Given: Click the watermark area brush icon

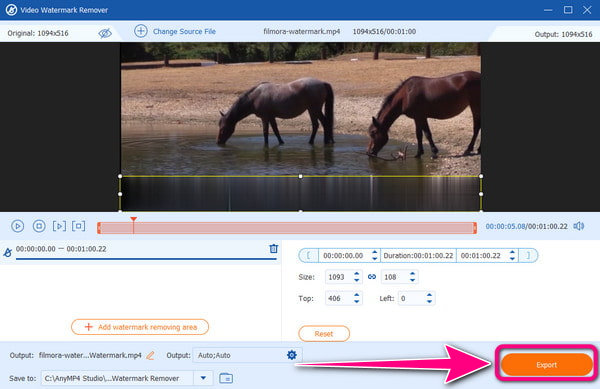Looking at the screenshot, I should click(x=8, y=252).
